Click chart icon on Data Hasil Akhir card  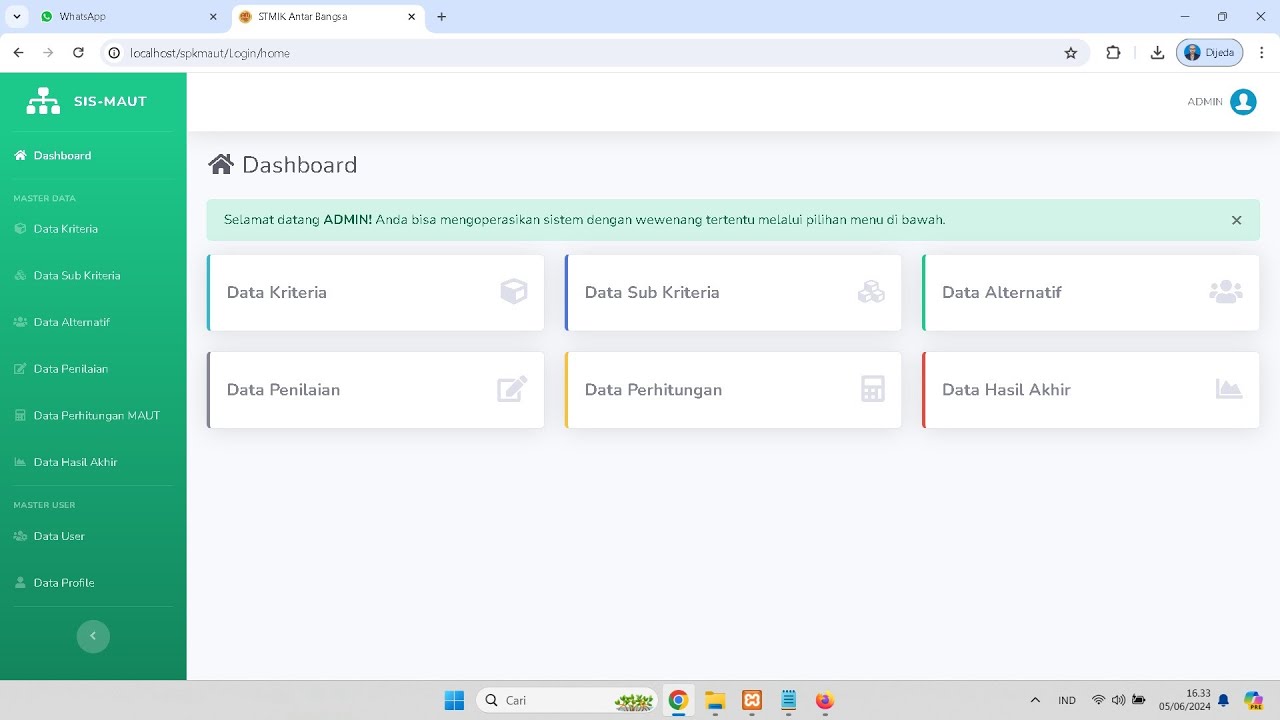point(1229,389)
